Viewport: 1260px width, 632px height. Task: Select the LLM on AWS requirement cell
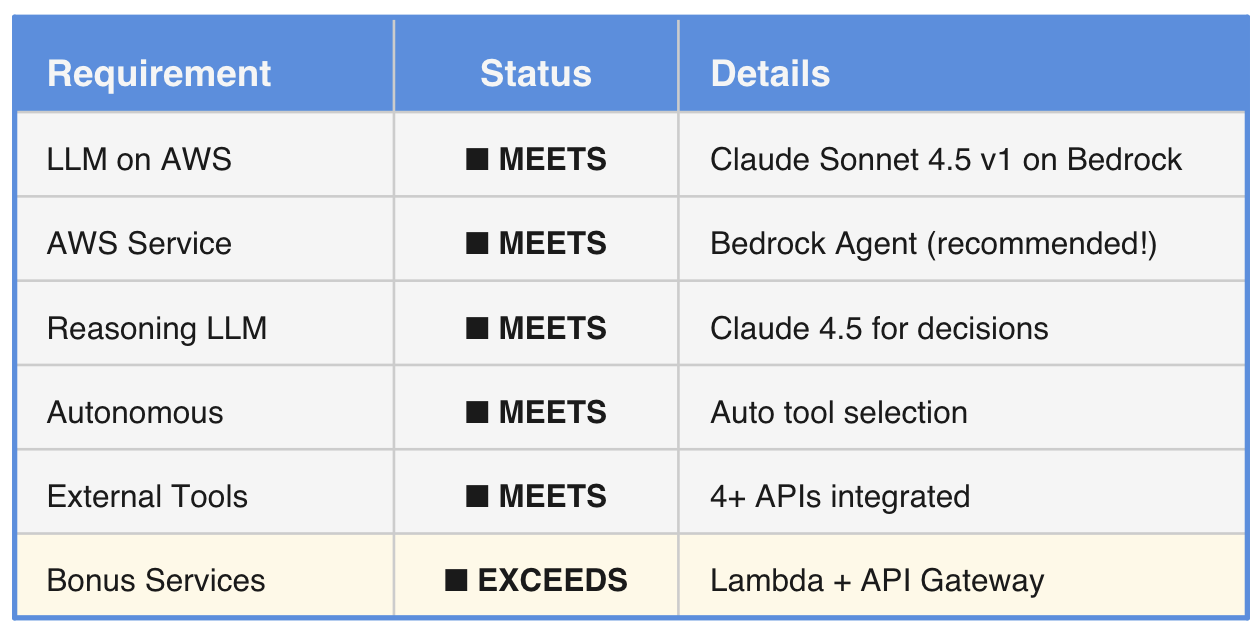tap(139, 160)
